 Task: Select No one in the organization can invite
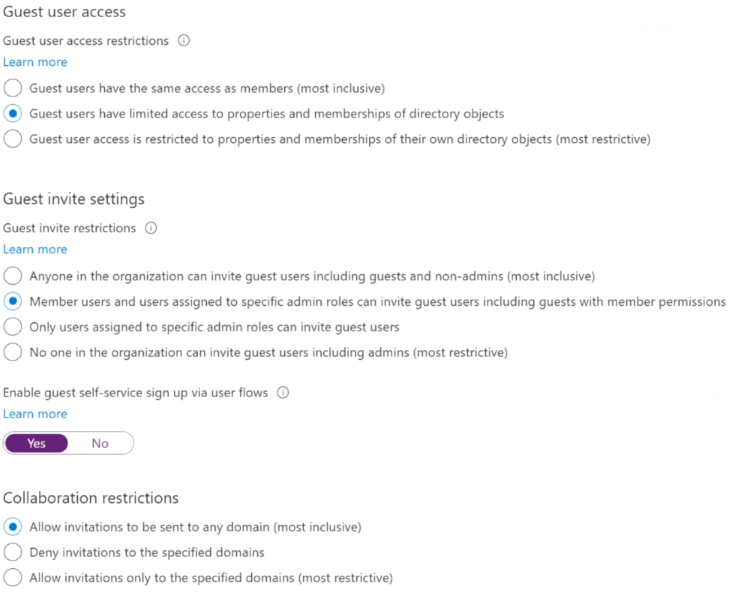tap(13, 352)
